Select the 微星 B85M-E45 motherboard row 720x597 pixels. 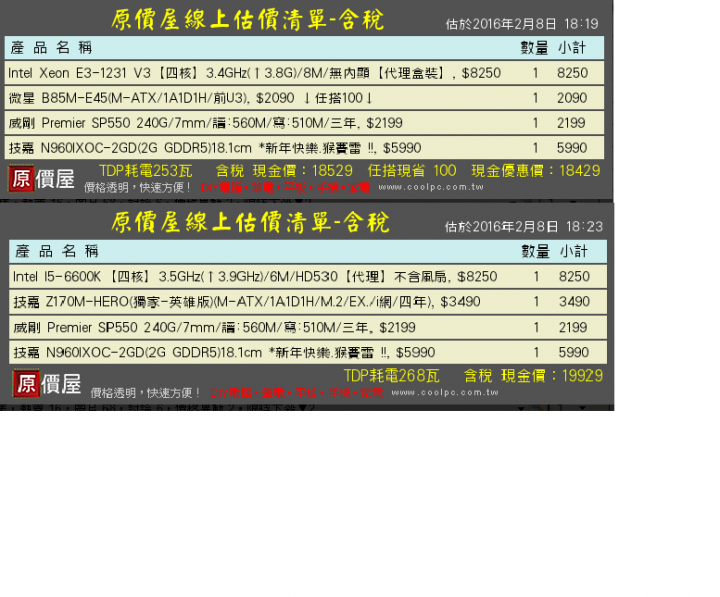(x=304, y=98)
